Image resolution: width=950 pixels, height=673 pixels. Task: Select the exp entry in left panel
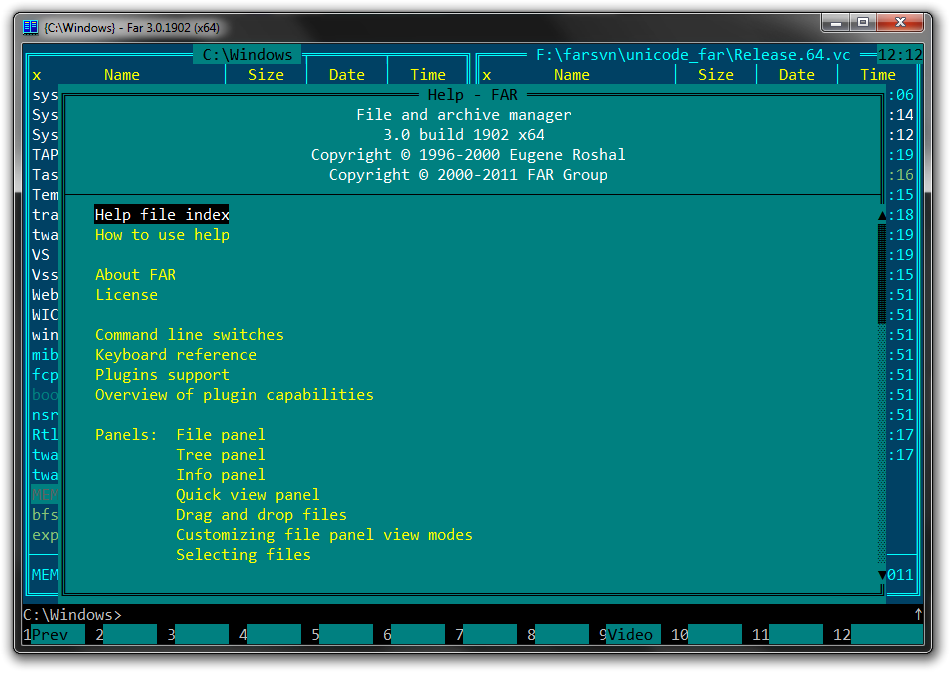pos(45,534)
